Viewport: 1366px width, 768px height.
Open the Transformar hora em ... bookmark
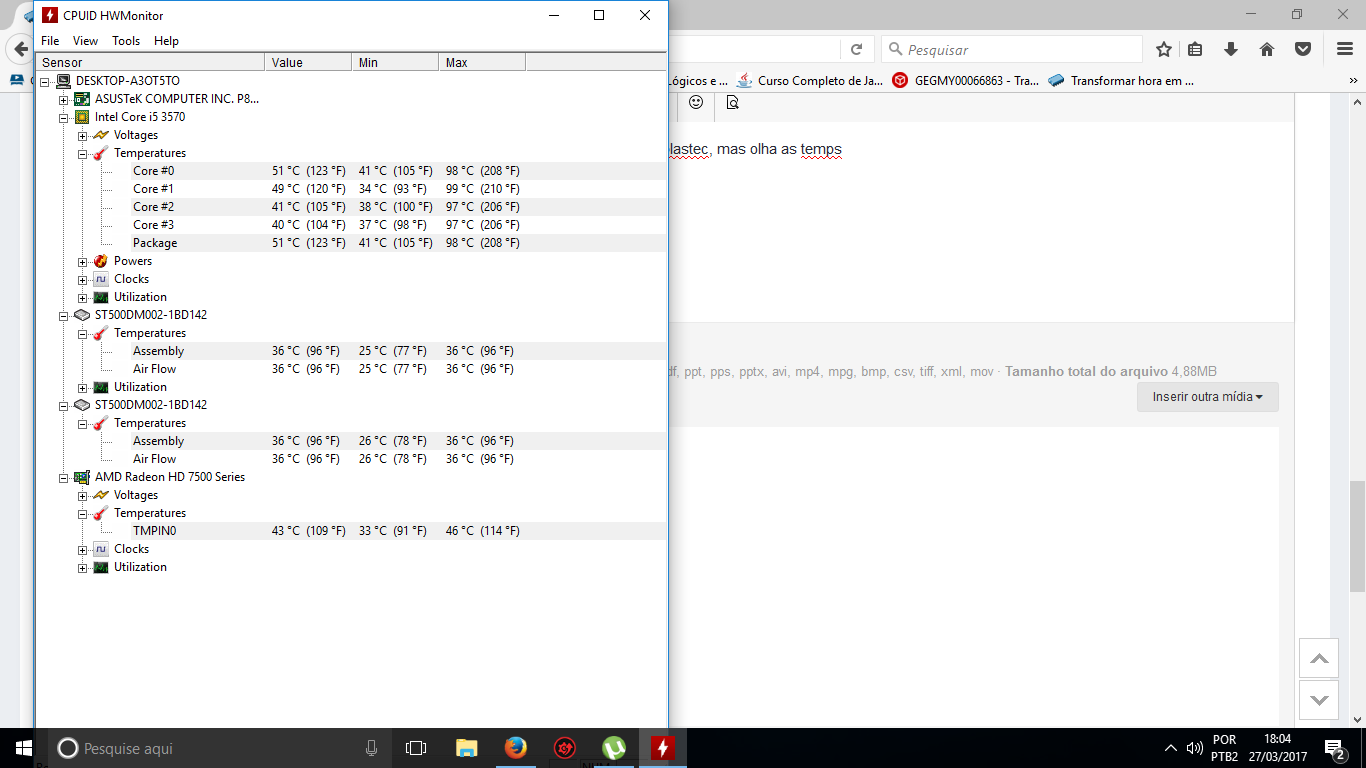click(x=1121, y=81)
